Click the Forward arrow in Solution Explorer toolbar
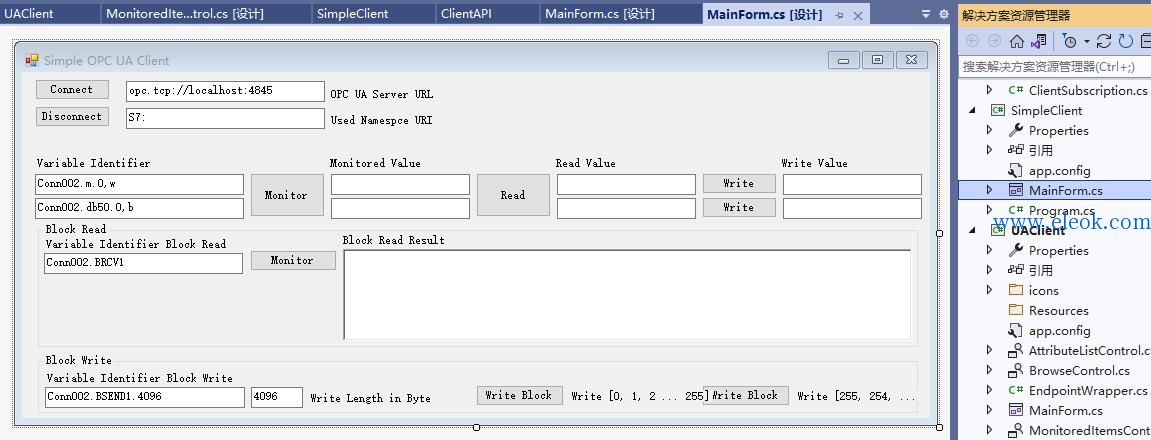 (994, 41)
